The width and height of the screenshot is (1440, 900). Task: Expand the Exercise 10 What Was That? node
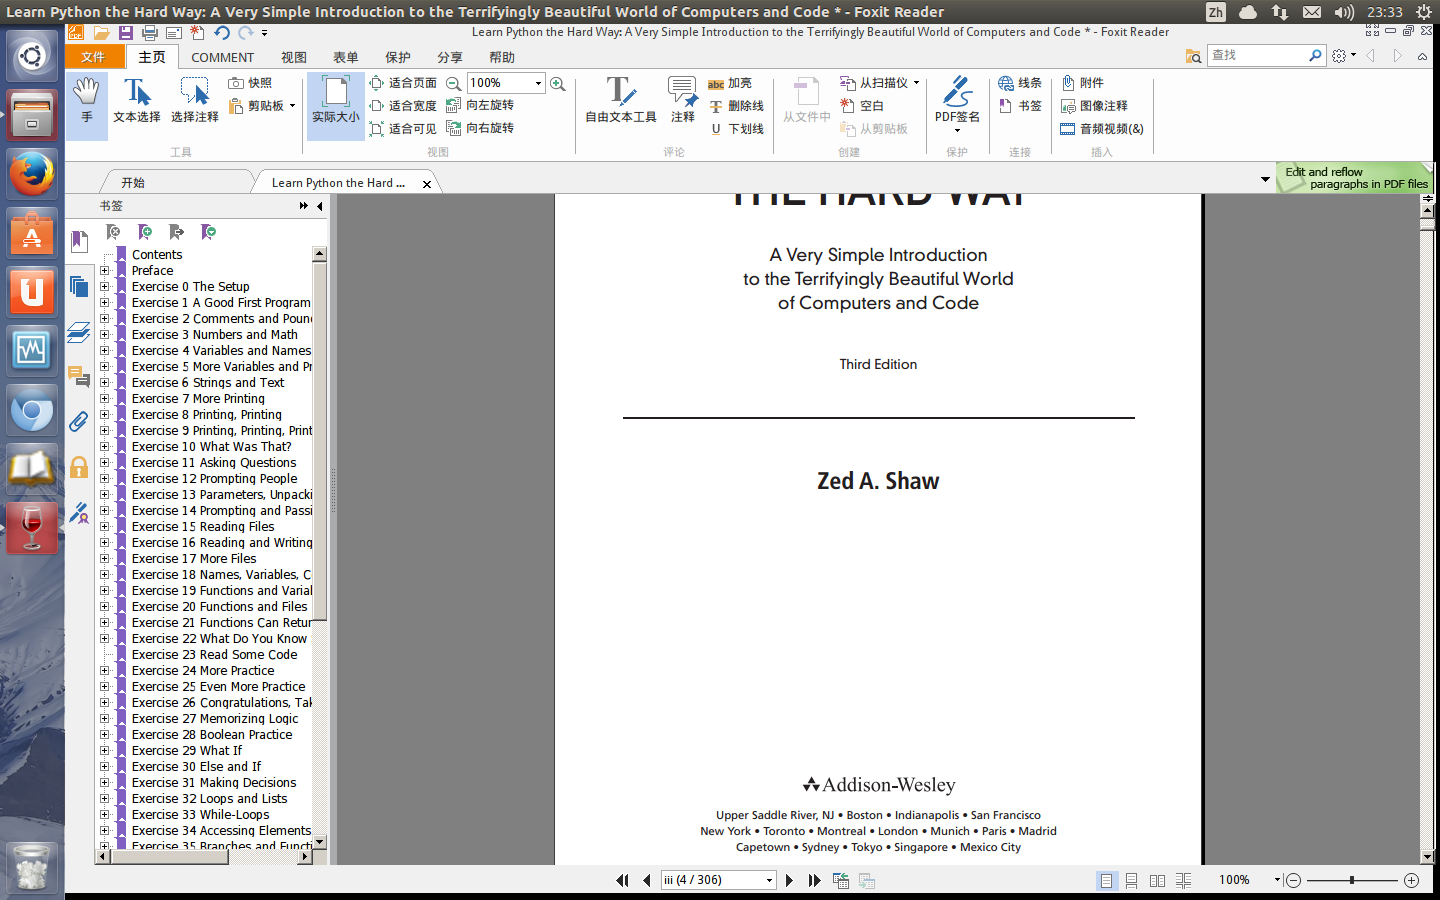[104, 447]
